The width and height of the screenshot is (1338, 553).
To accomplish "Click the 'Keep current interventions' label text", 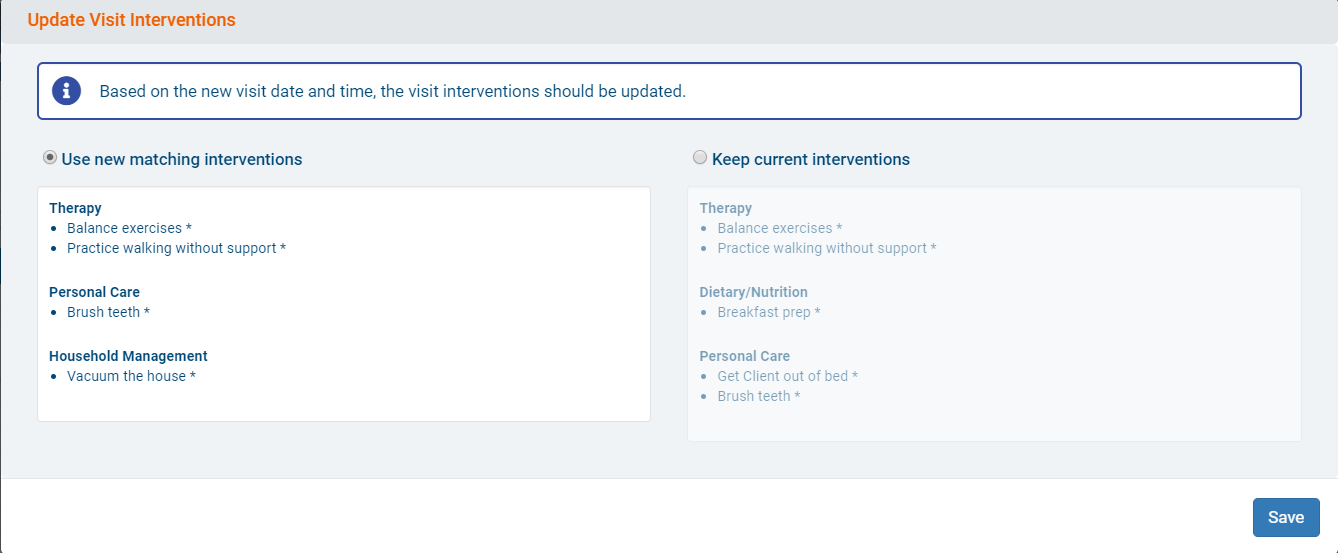I will click(x=810, y=159).
